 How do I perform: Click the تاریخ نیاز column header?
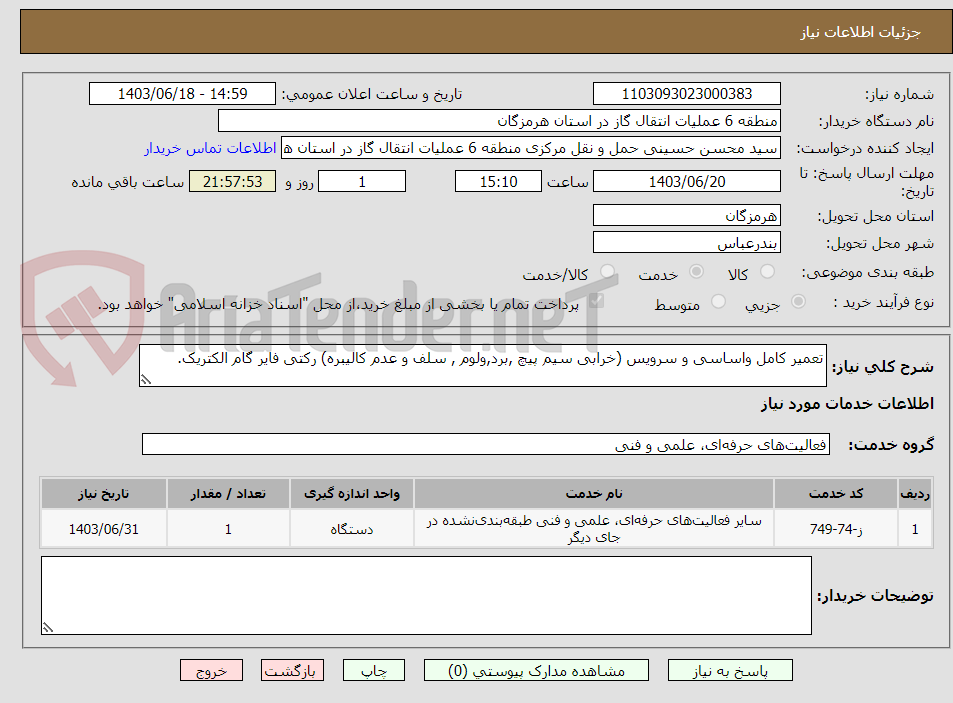tap(103, 493)
